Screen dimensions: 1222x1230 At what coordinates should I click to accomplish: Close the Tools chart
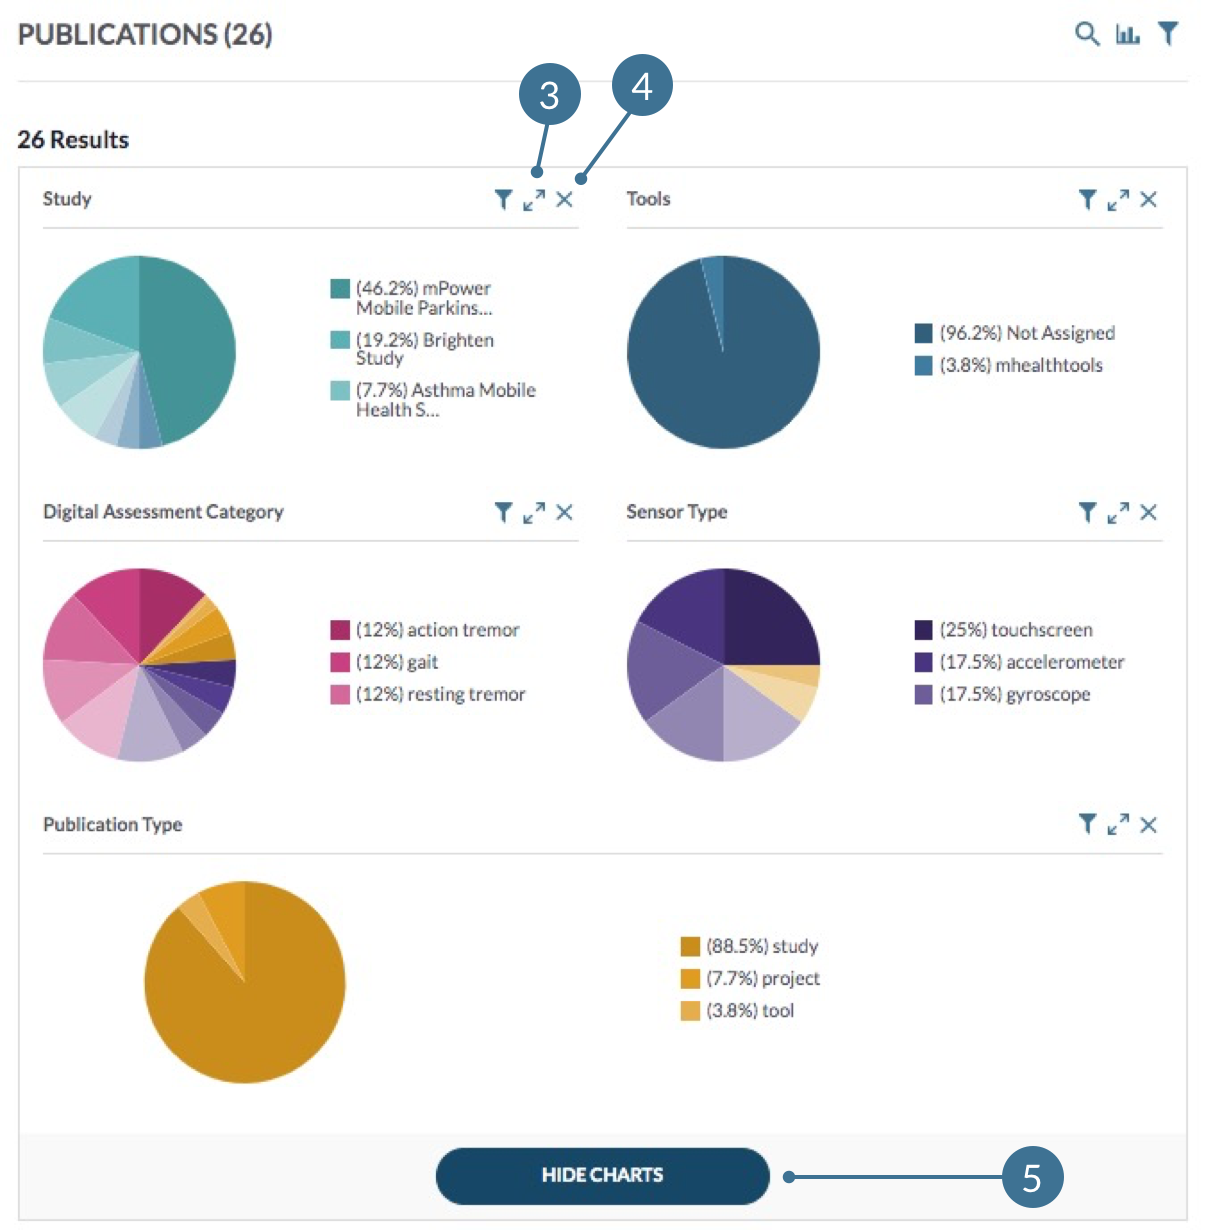pos(1149,200)
